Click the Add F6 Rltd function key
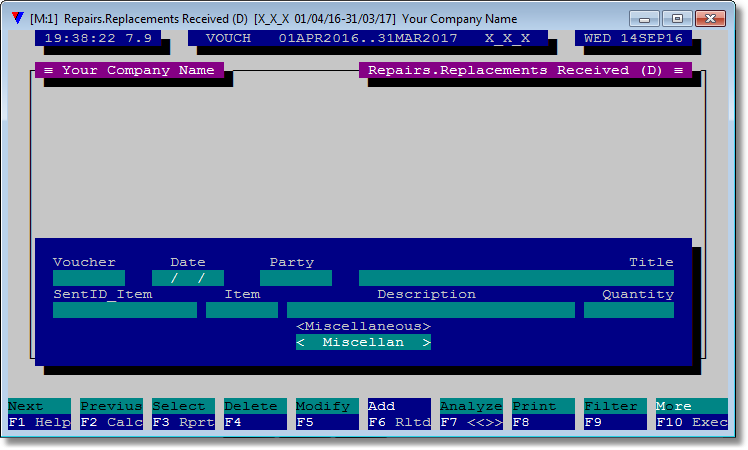 point(399,414)
